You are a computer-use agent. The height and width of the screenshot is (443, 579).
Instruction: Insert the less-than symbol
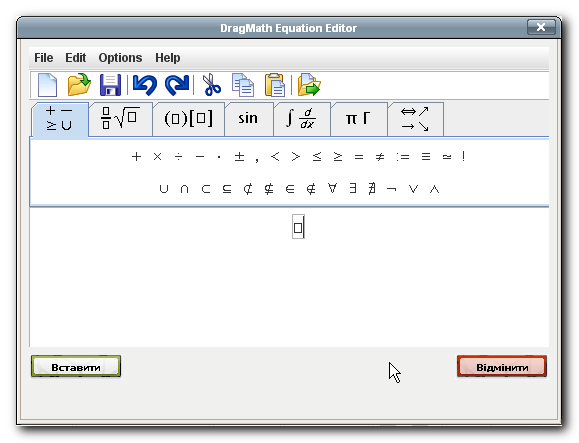275,157
